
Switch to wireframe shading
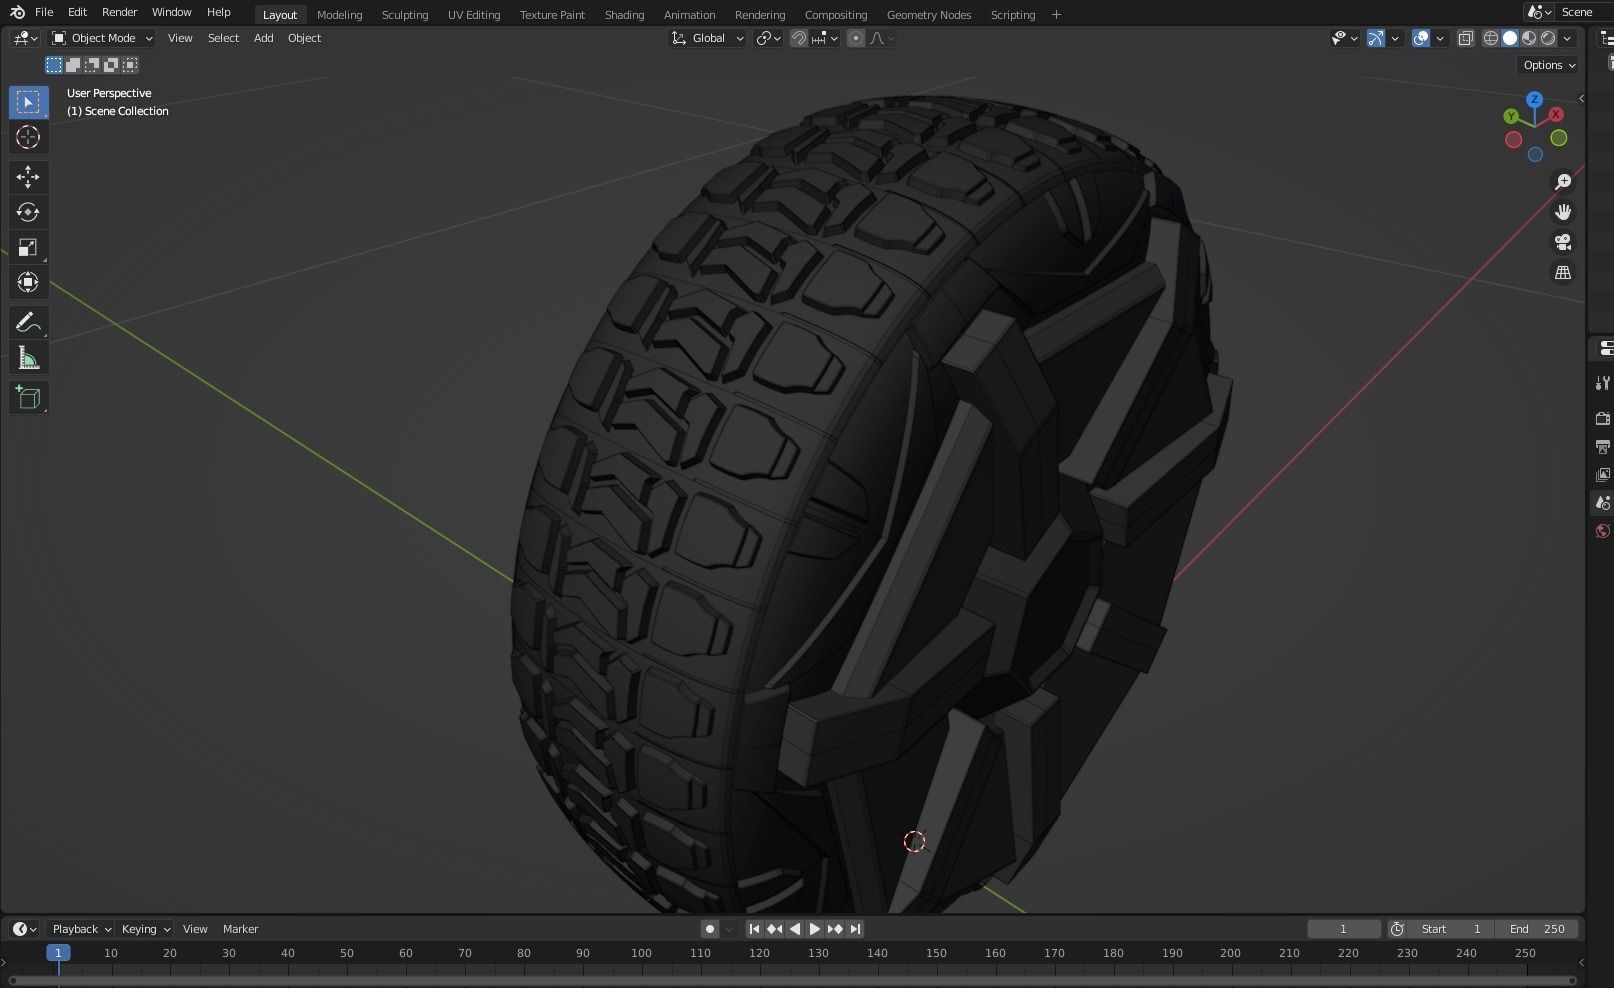[x=1490, y=38]
